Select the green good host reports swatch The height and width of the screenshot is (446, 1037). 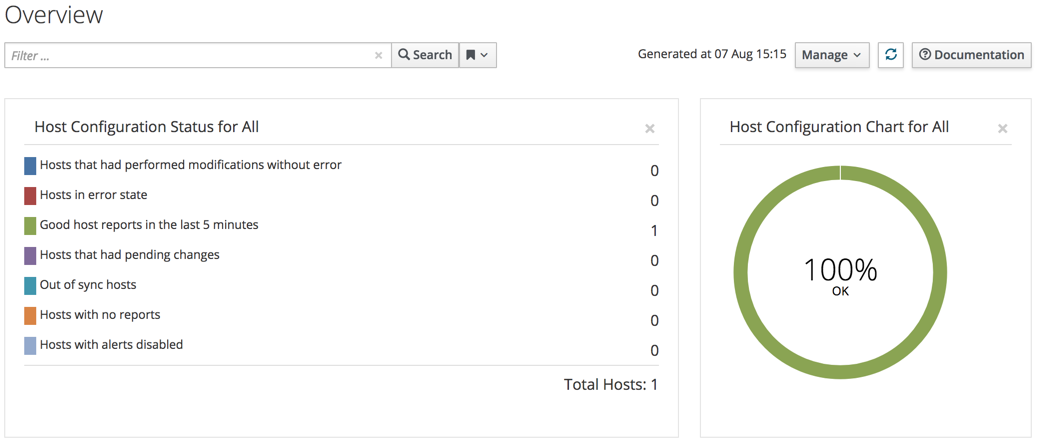coord(30,226)
